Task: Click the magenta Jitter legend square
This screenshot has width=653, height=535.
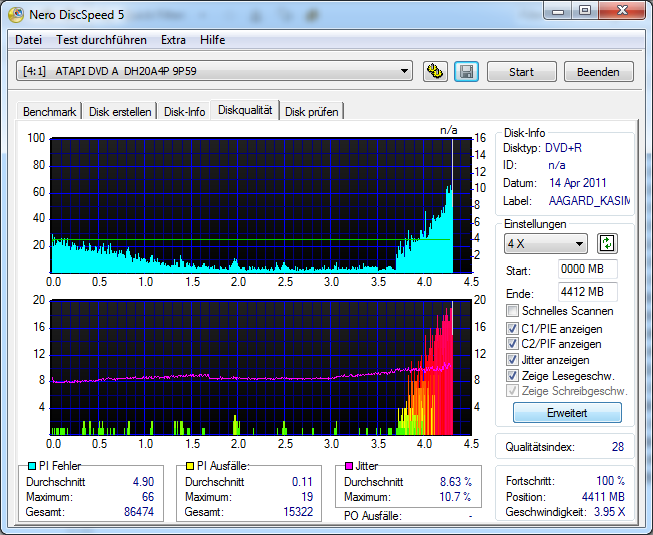Action: [348, 466]
